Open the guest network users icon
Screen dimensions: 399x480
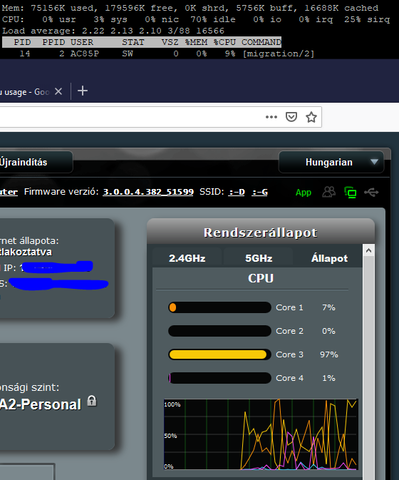[x=329, y=192]
